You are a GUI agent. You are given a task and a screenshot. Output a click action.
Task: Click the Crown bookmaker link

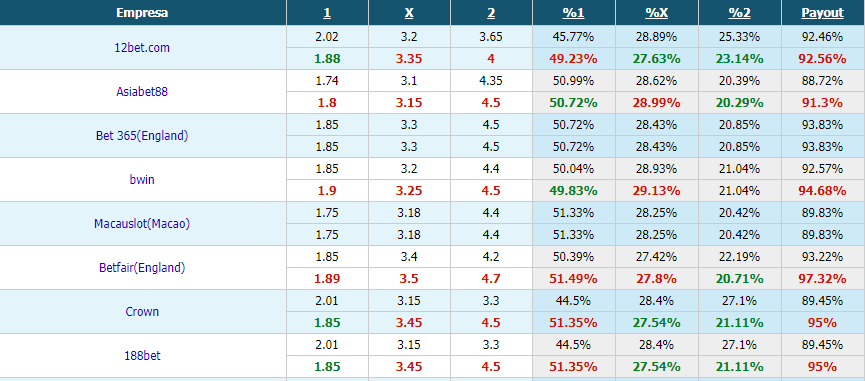click(x=142, y=312)
